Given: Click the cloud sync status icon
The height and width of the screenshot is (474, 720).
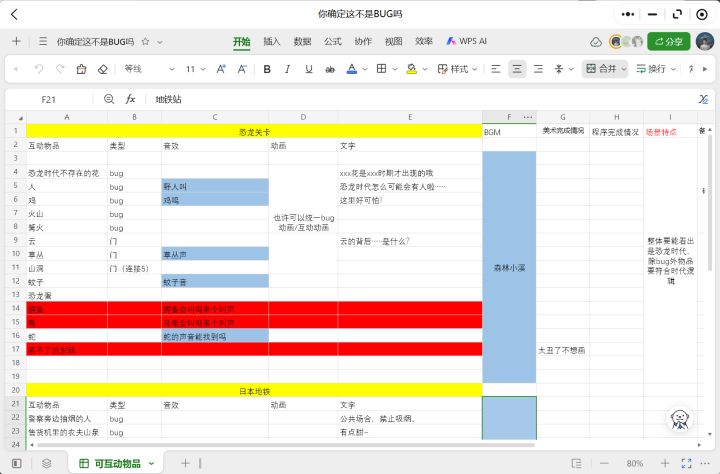Looking at the screenshot, I should coord(596,42).
